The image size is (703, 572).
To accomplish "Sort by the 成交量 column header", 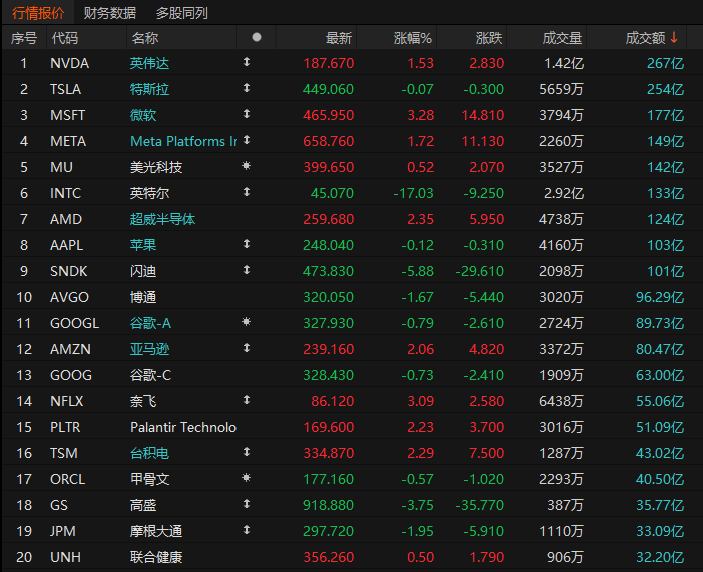I will [562, 38].
